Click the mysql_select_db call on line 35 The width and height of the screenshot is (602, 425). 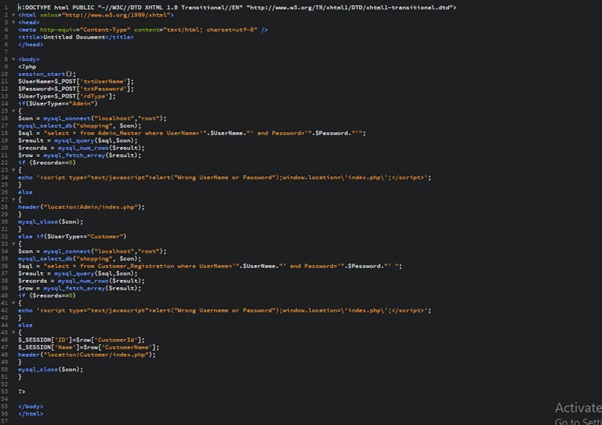(79, 259)
